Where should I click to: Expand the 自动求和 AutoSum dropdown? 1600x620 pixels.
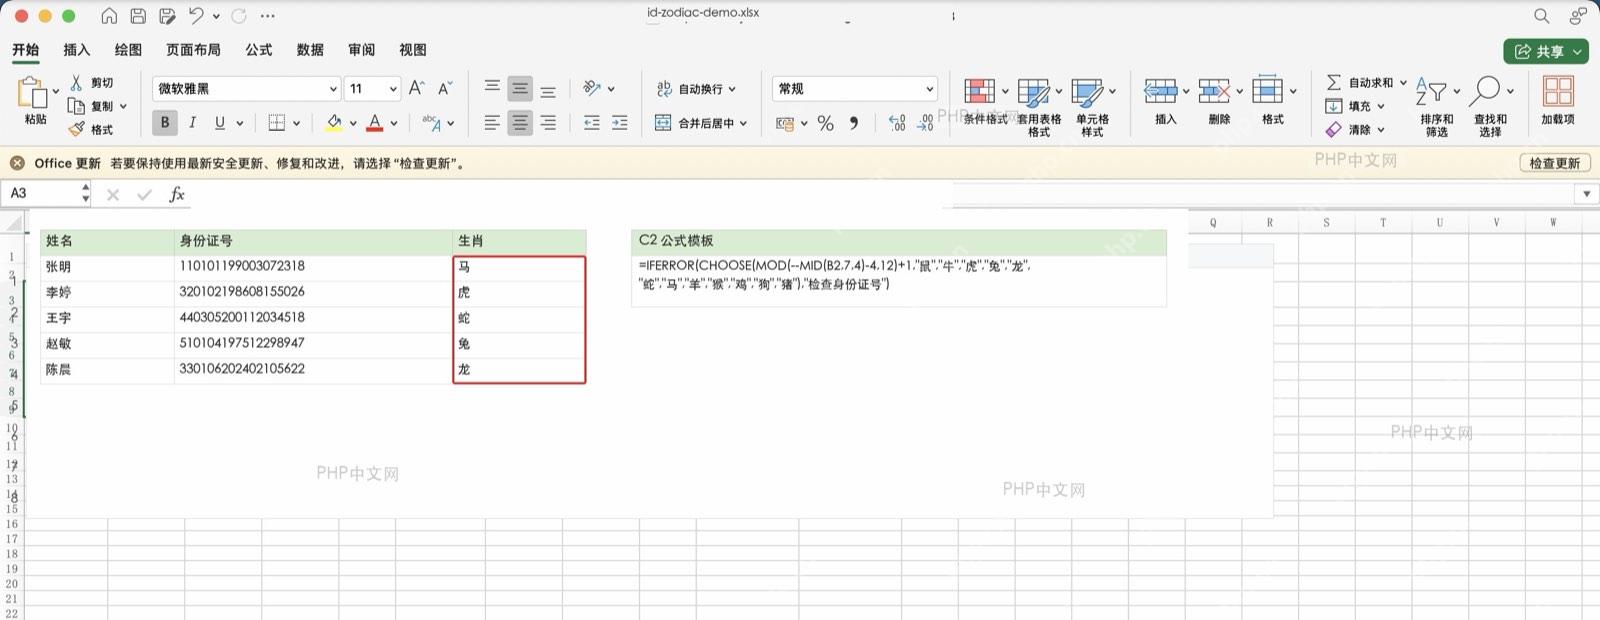(1403, 83)
